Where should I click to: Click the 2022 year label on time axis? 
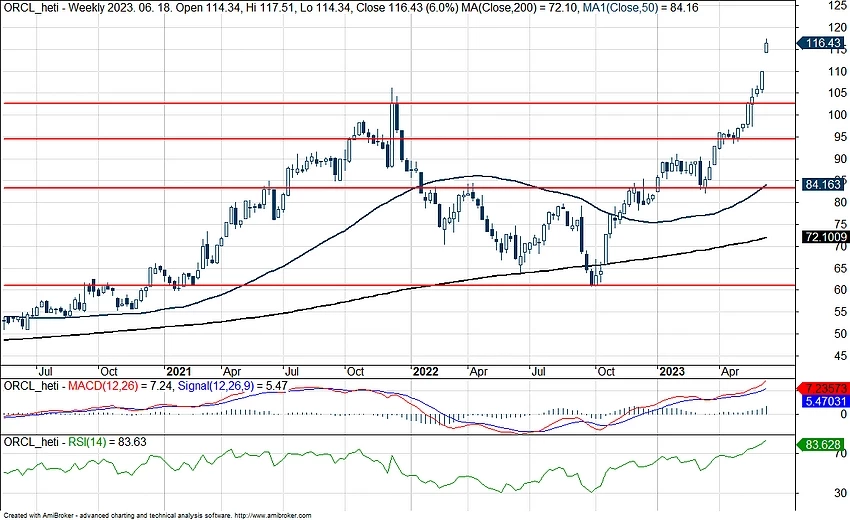425,371
